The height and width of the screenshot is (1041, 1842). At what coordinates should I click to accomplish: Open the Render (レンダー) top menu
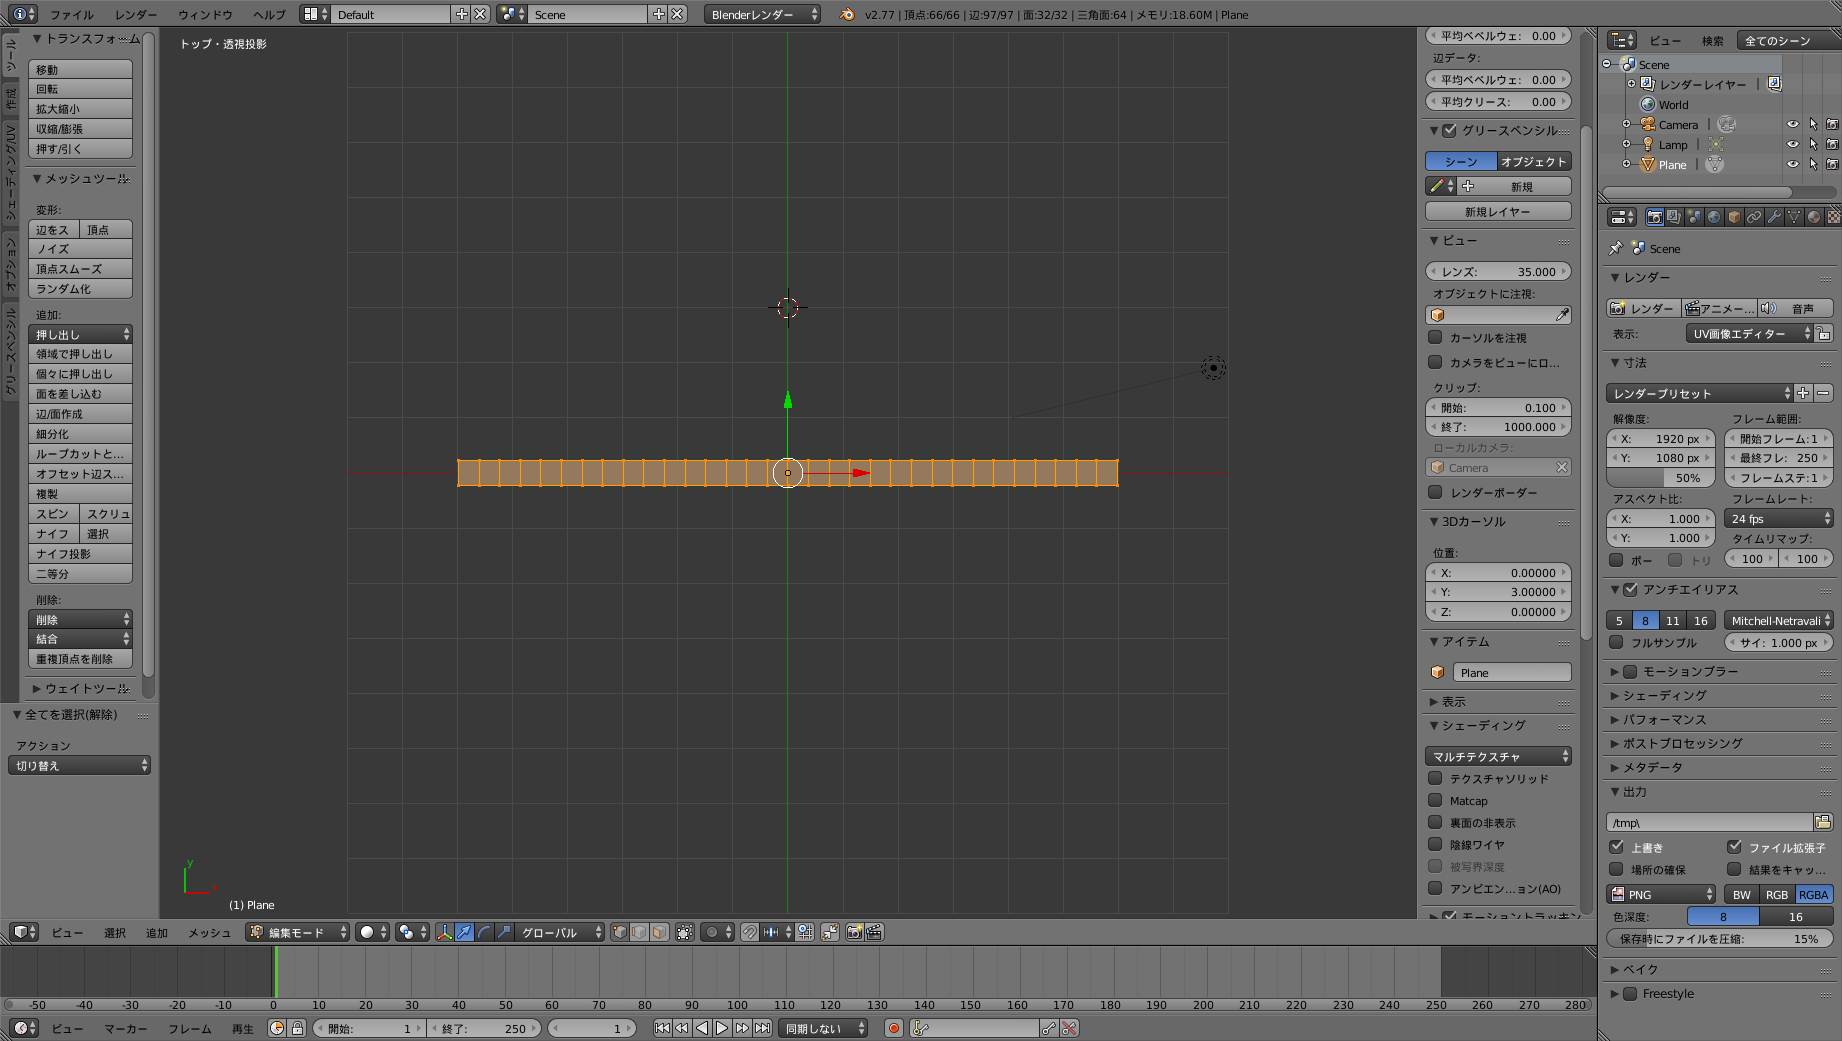[136, 14]
